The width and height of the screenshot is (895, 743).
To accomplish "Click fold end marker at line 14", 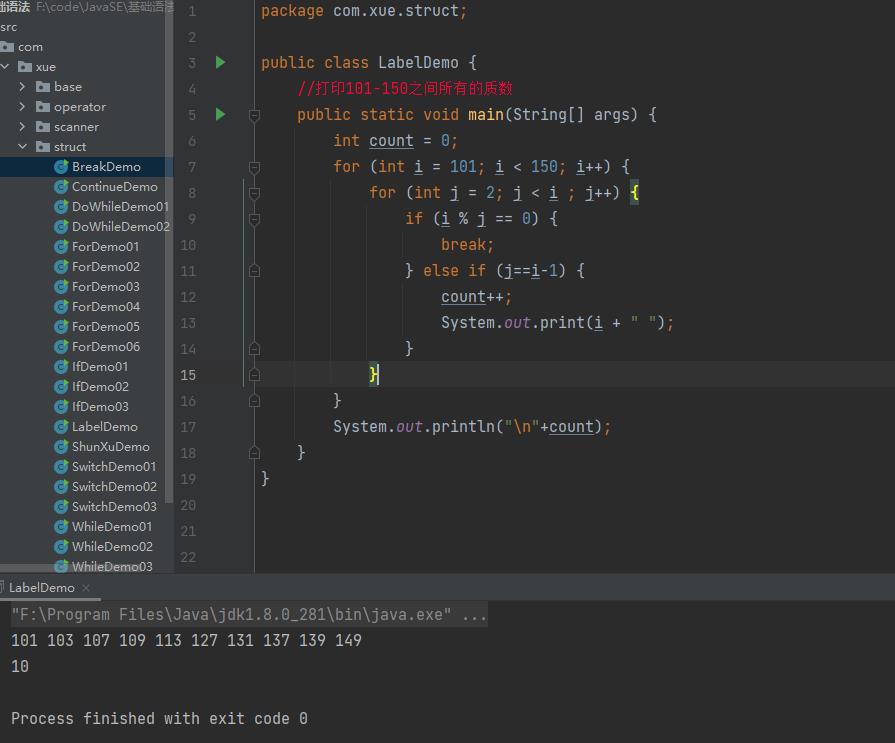I will 255,349.
